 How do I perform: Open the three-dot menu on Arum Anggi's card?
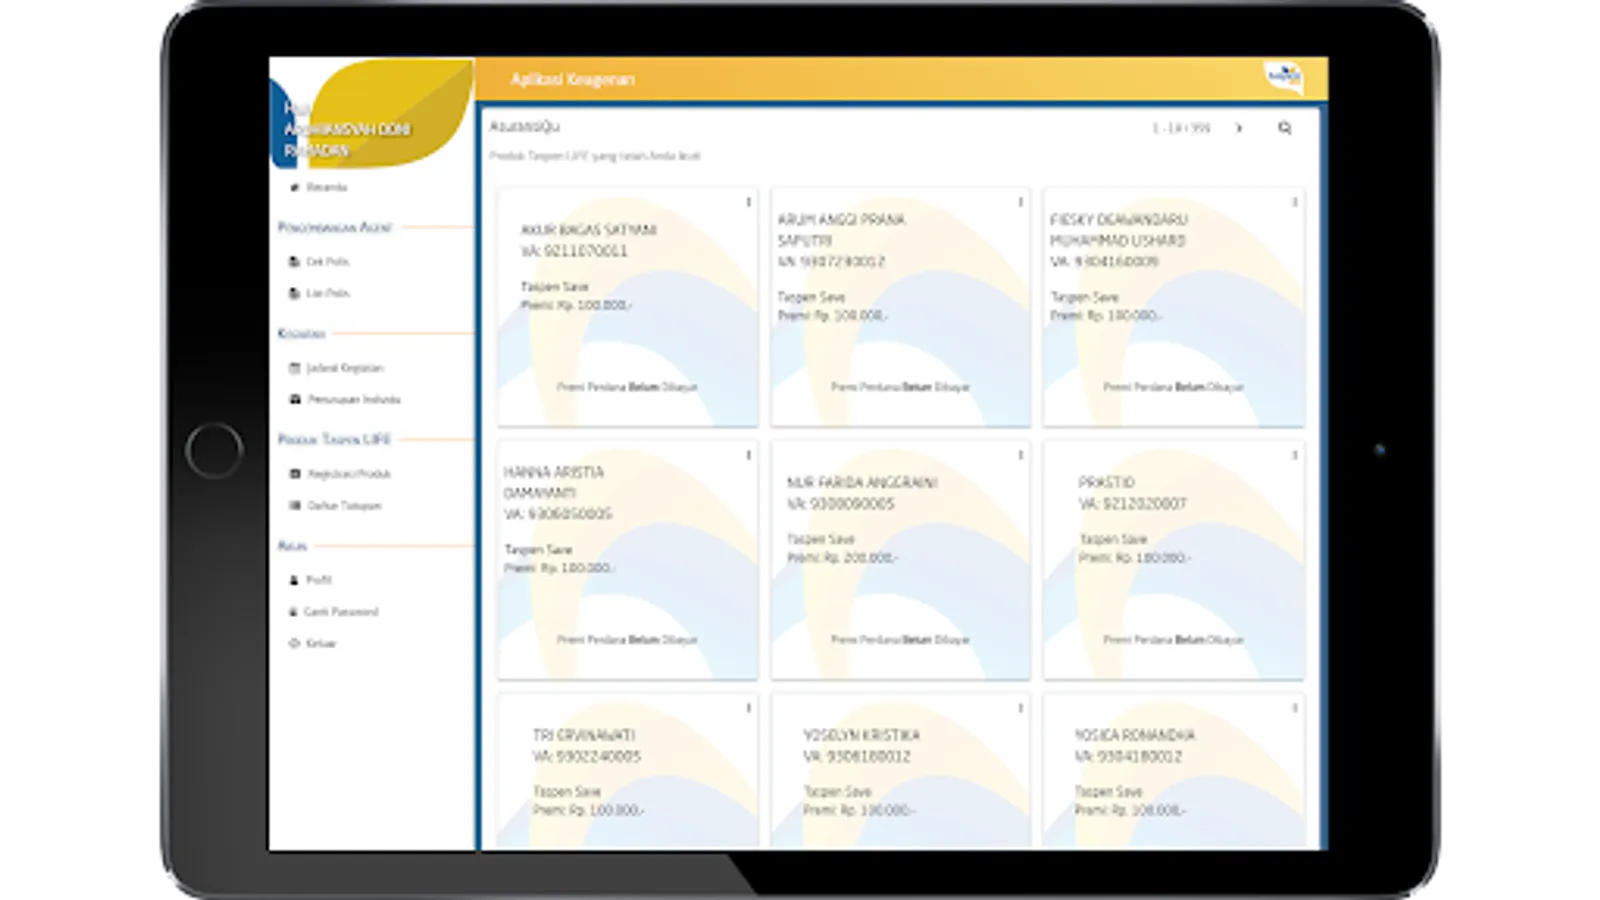(1020, 202)
